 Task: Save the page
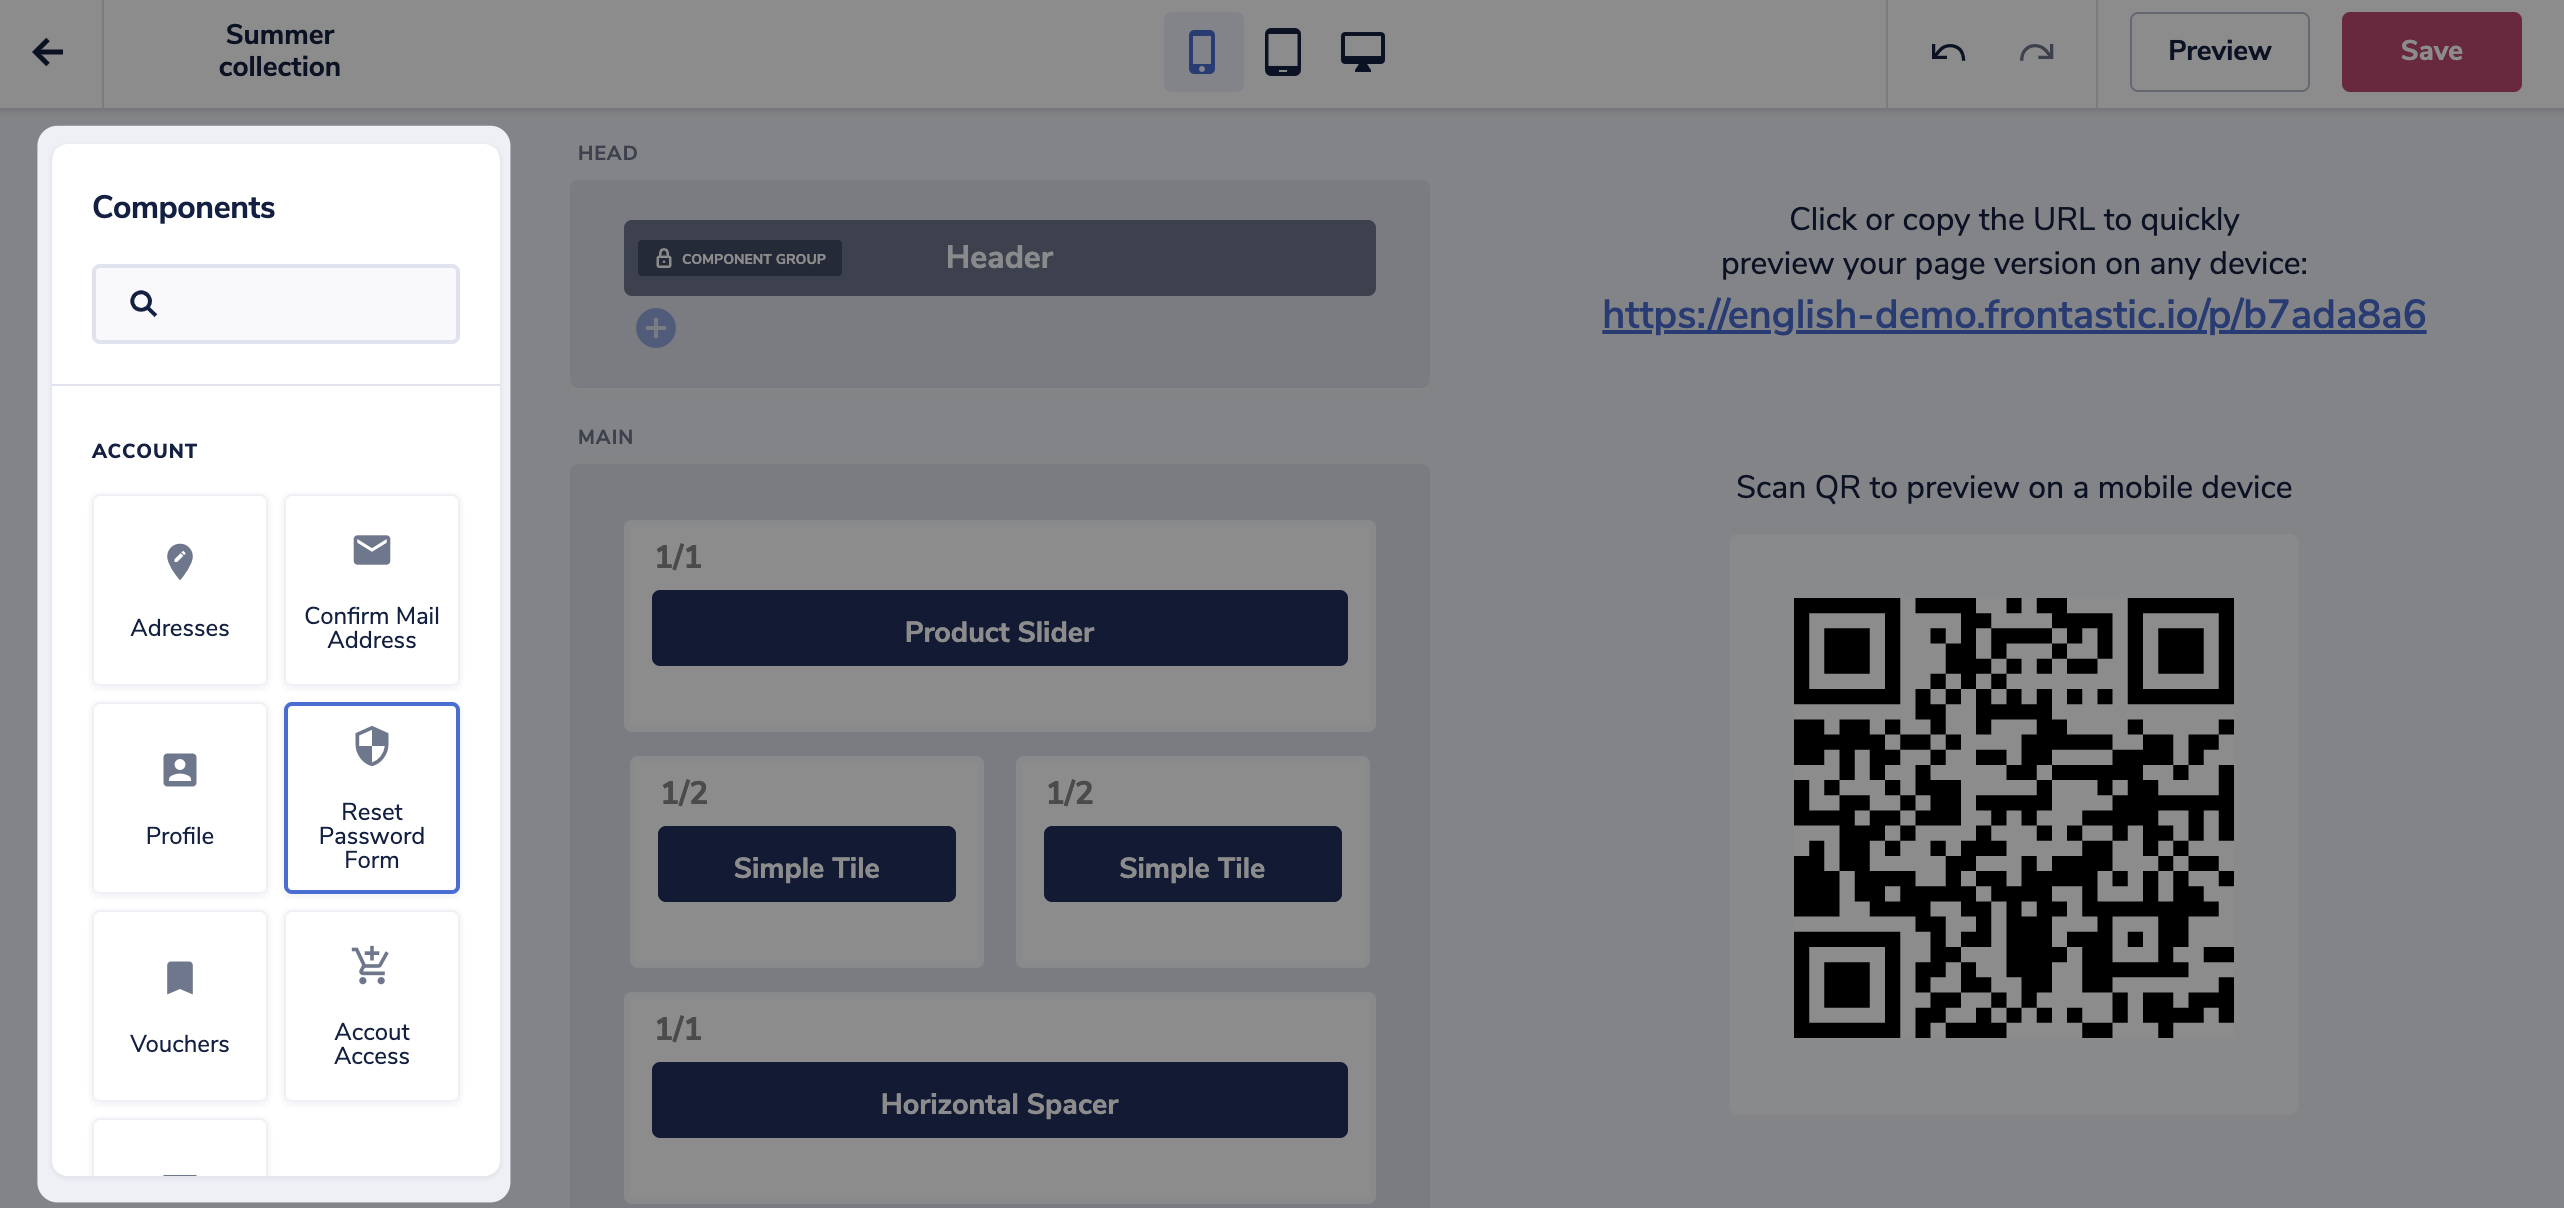(2431, 52)
